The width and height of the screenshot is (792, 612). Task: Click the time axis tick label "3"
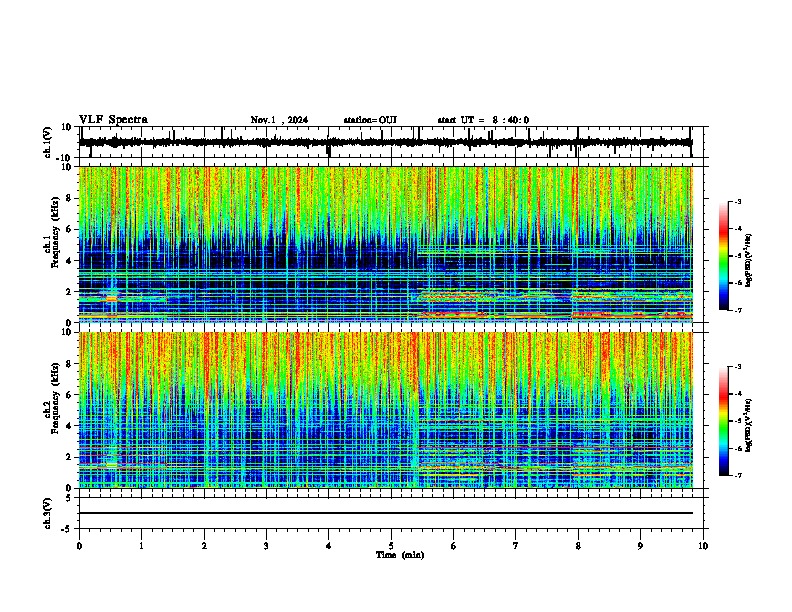point(266,546)
